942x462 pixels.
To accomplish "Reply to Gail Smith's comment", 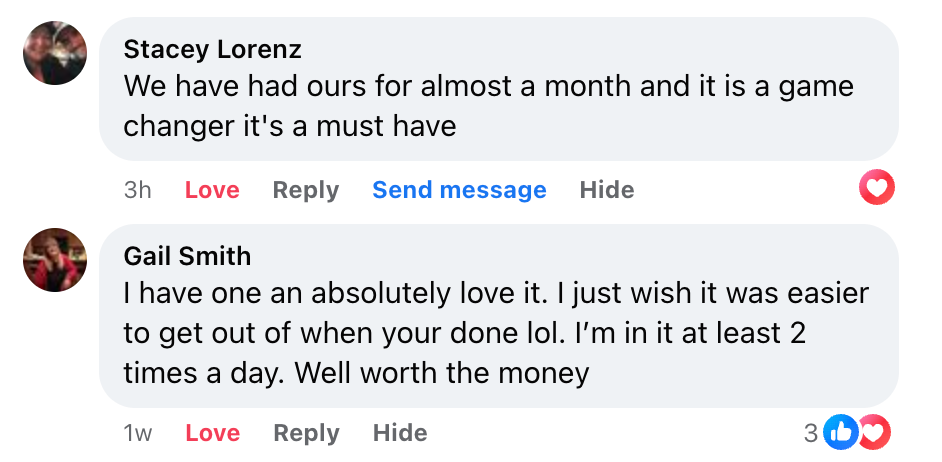I will pyautogui.click(x=306, y=433).
